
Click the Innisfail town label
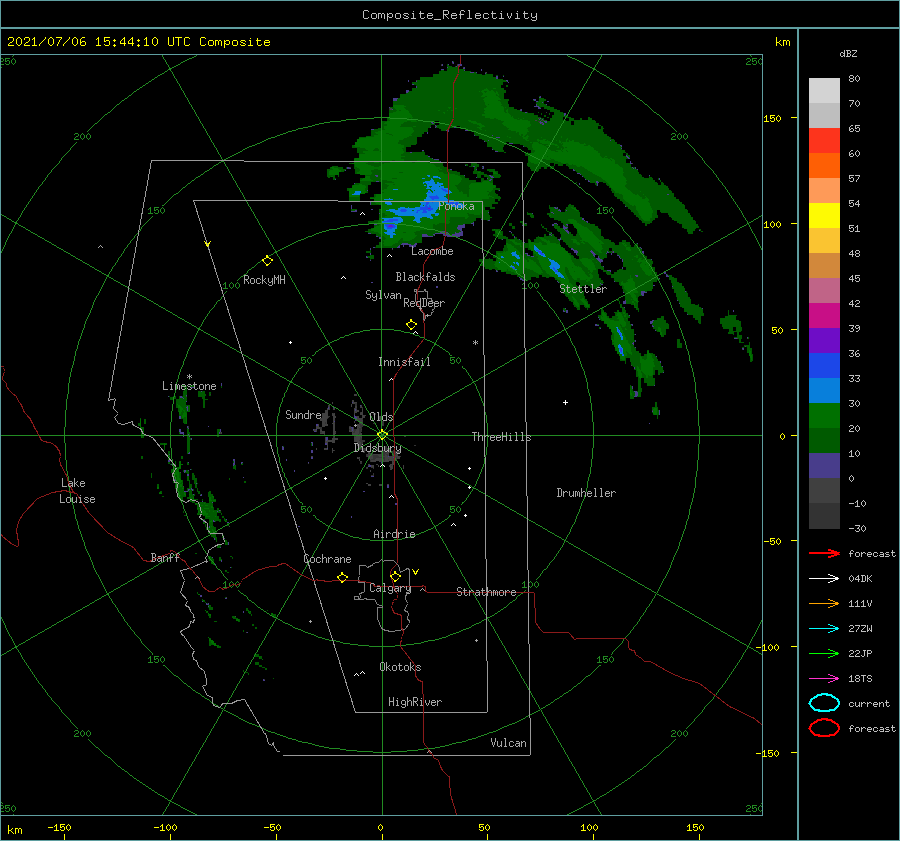point(404,362)
